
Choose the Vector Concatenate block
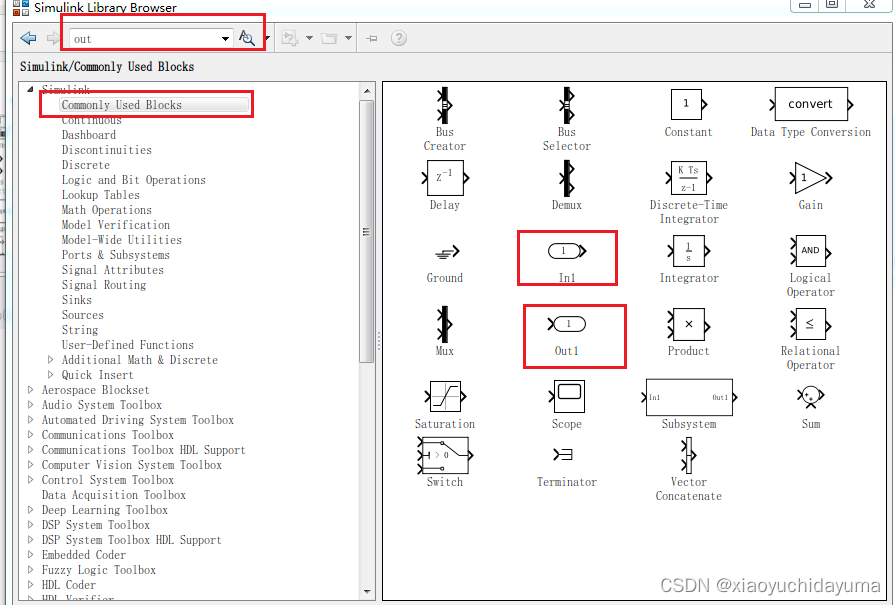click(688, 455)
